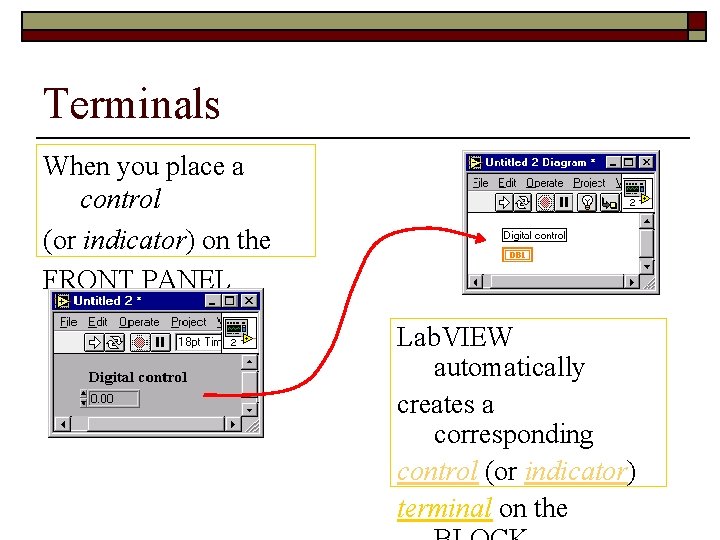Click VI connector icon in Diagram window
720x540 pixels.
pos(637,194)
